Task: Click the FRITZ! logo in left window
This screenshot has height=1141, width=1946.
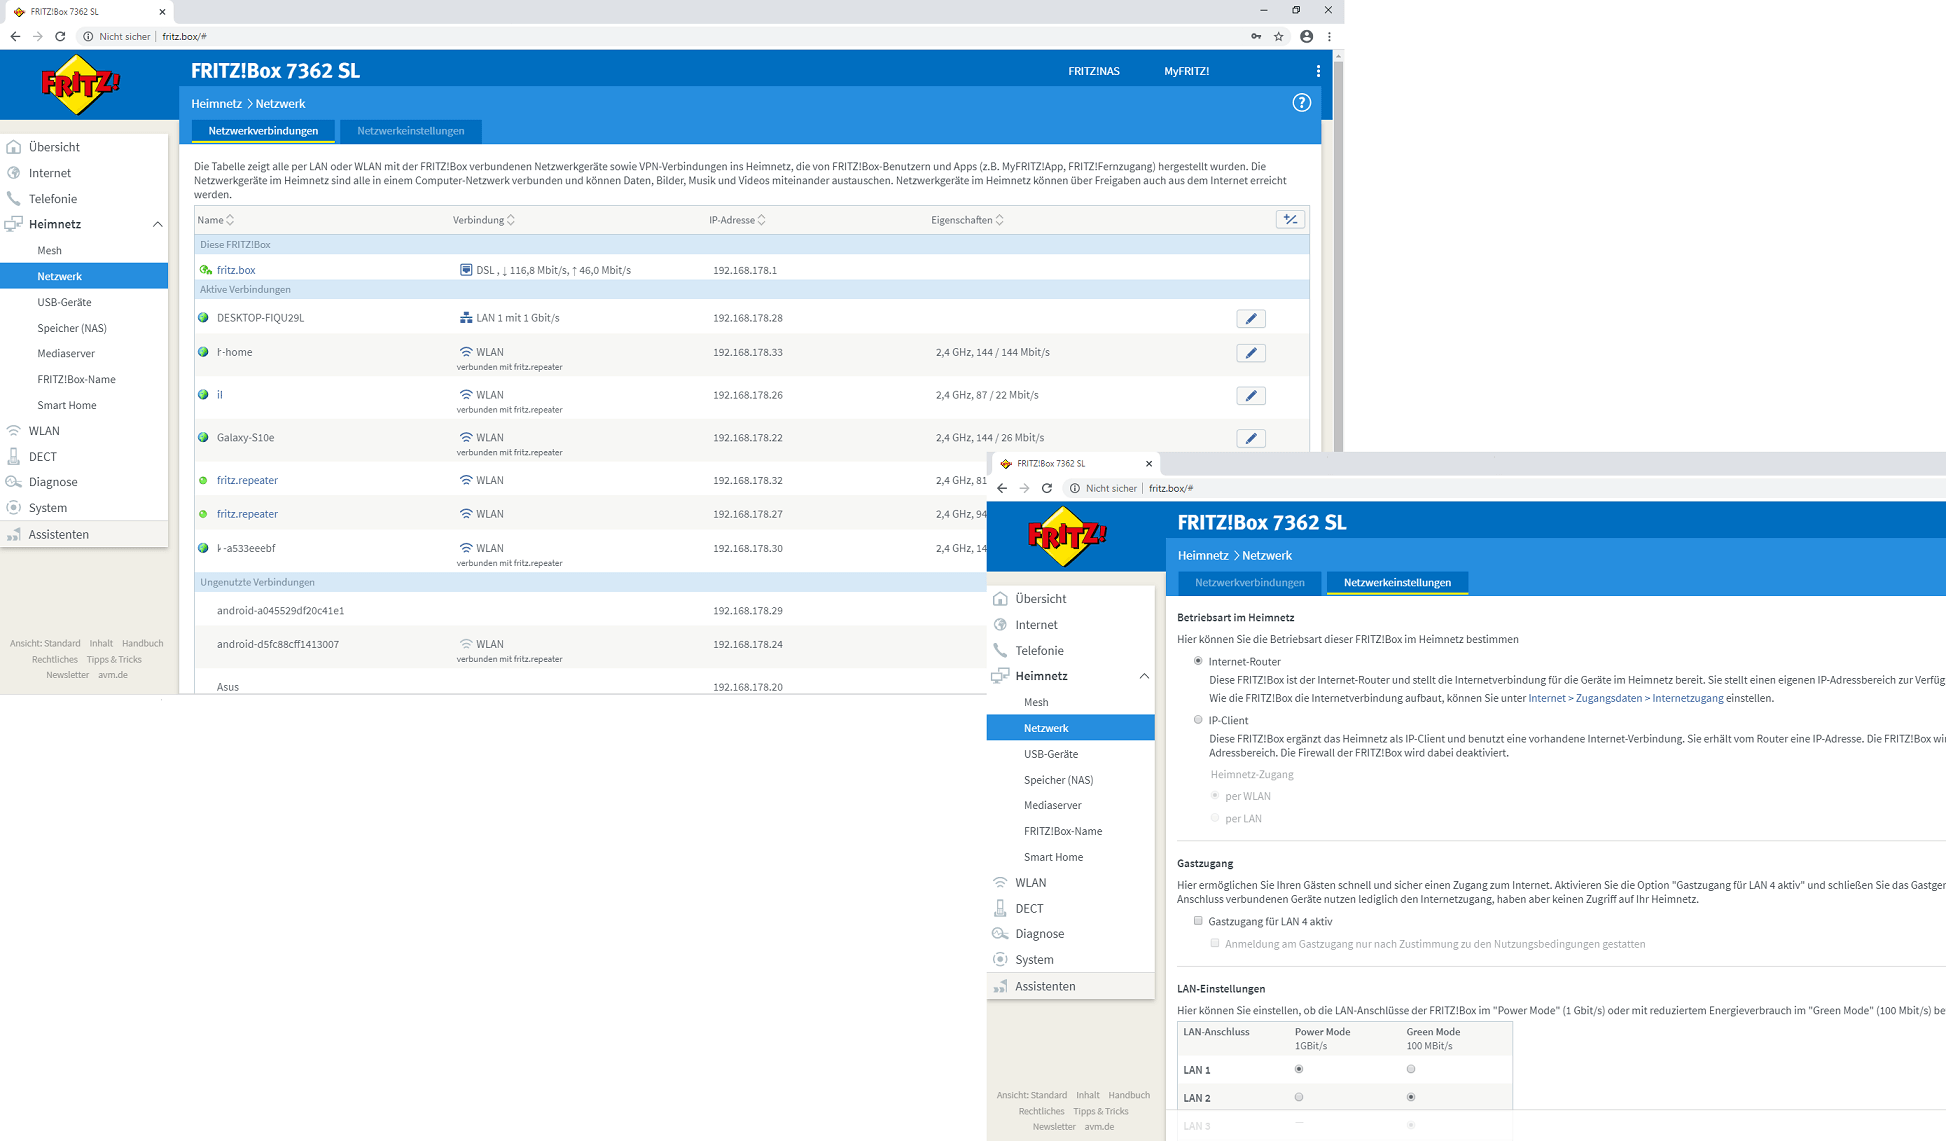Action: [x=80, y=86]
